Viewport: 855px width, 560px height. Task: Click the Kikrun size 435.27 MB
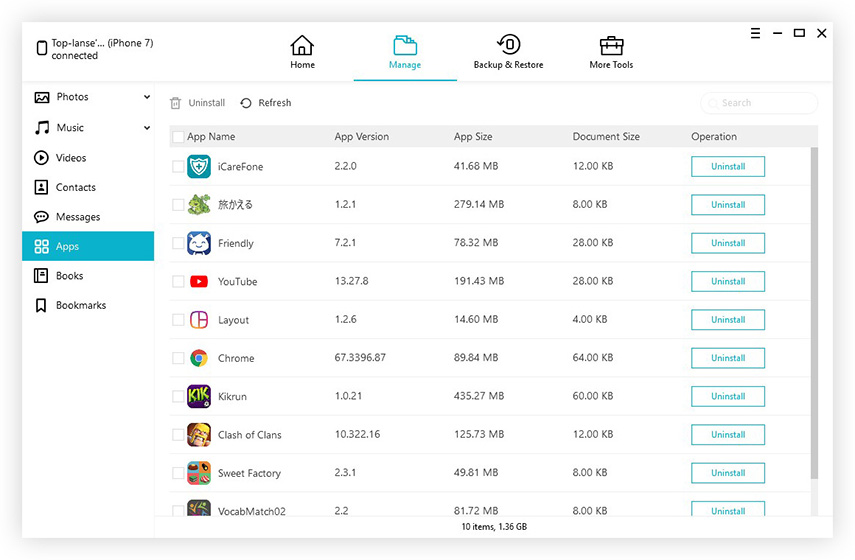(479, 396)
